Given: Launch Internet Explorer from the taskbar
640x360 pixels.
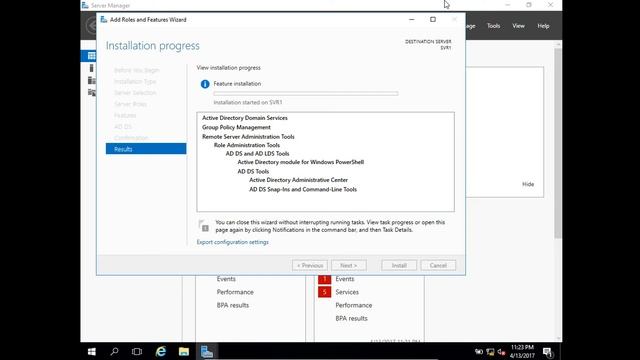Looking at the screenshot, I should point(161,351).
